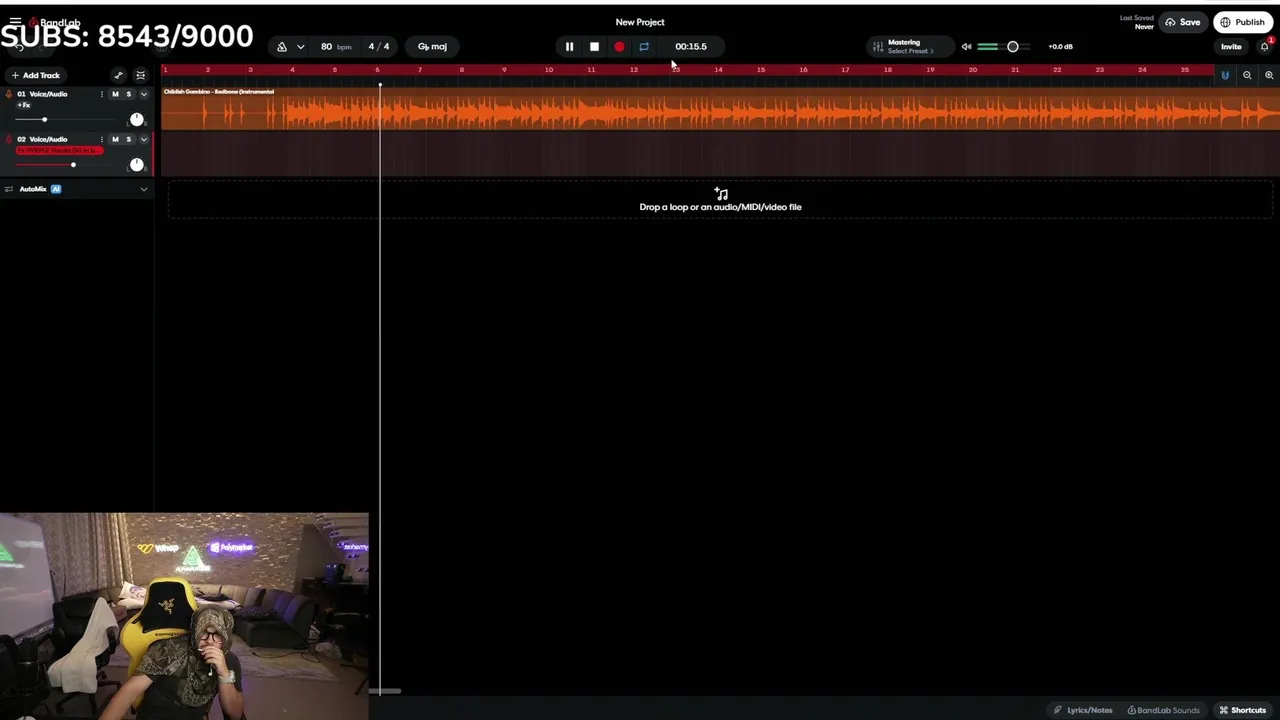
Task: Adjust track 01 pan knob
Action: 137,119
